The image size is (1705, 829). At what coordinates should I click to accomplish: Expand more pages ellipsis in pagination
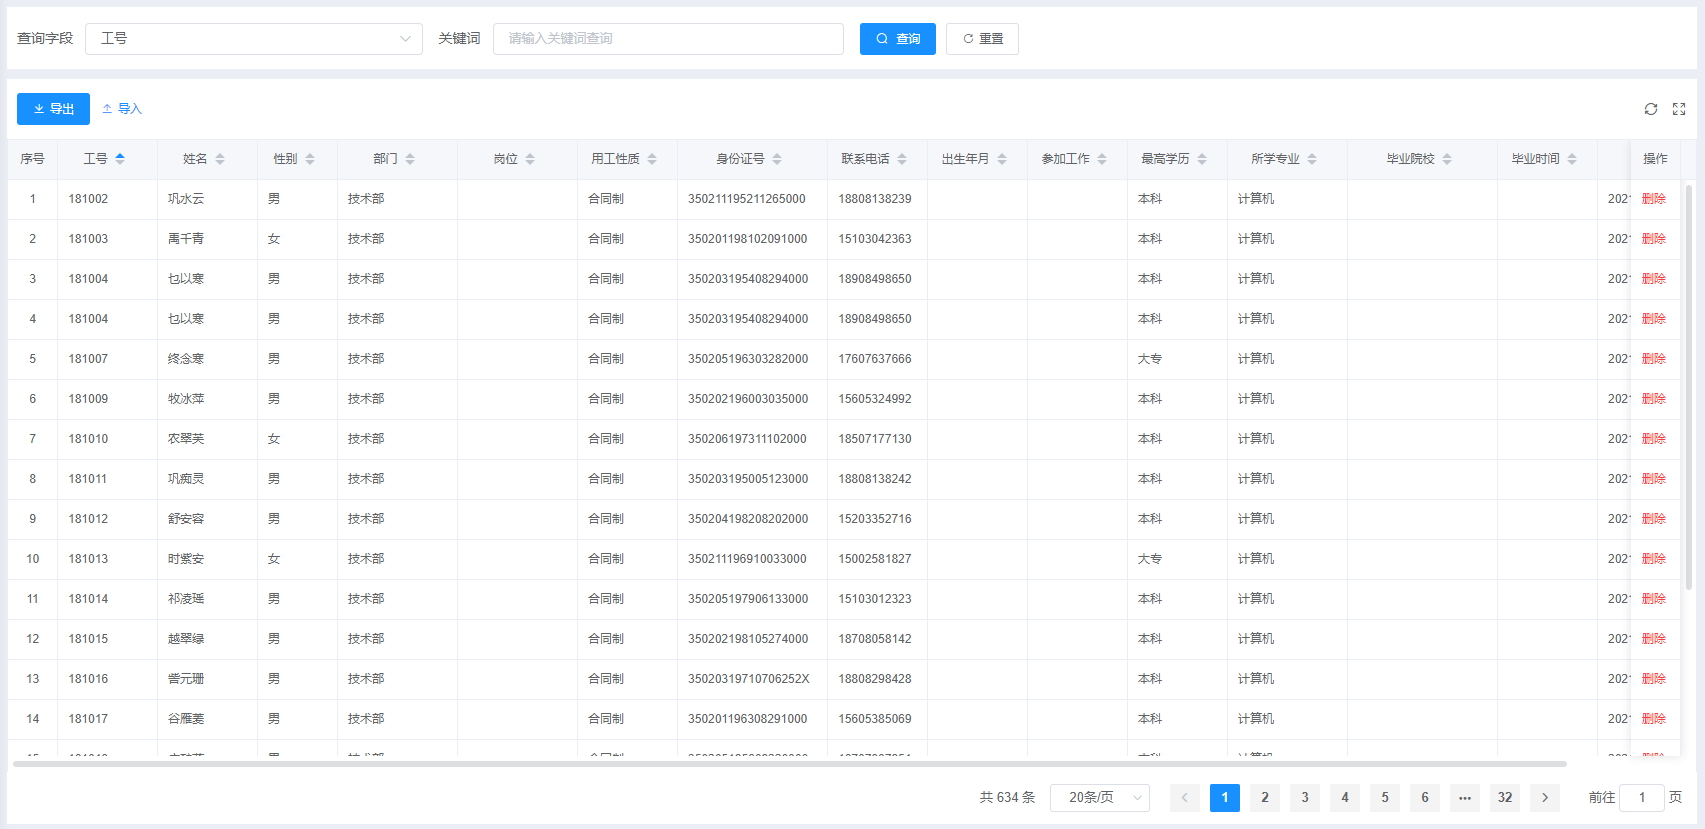tap(1465, 797)
